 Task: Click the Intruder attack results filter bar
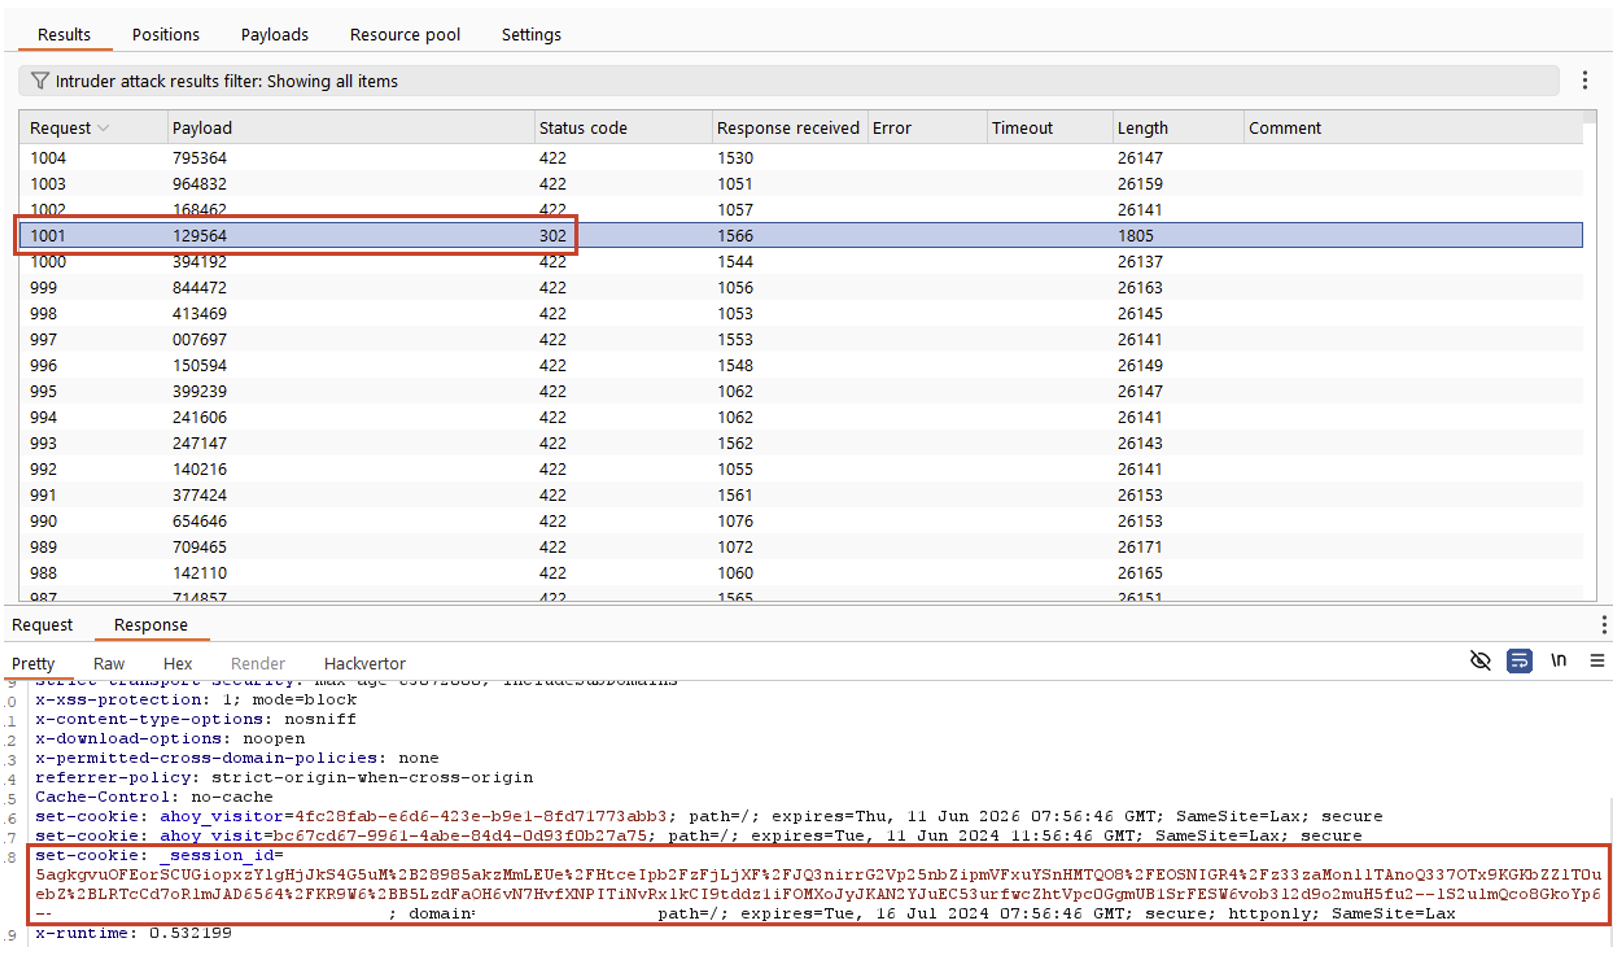[x=788, y=81]
